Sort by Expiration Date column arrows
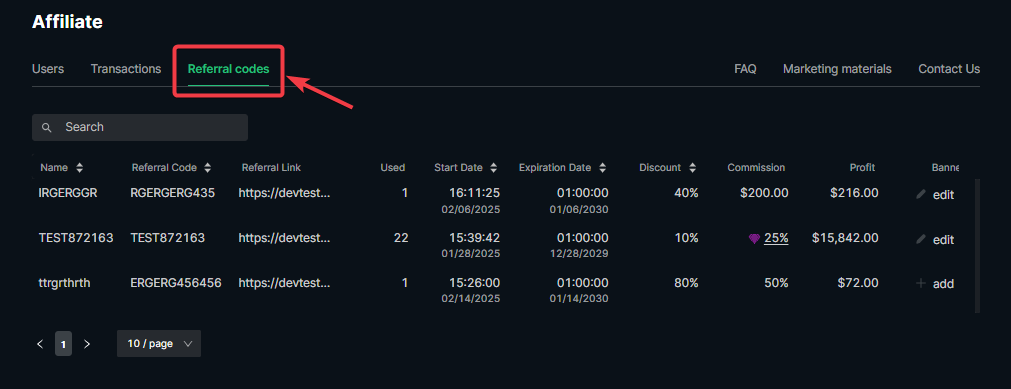Screen dimensions: 1011x389 tap(602, 168)
